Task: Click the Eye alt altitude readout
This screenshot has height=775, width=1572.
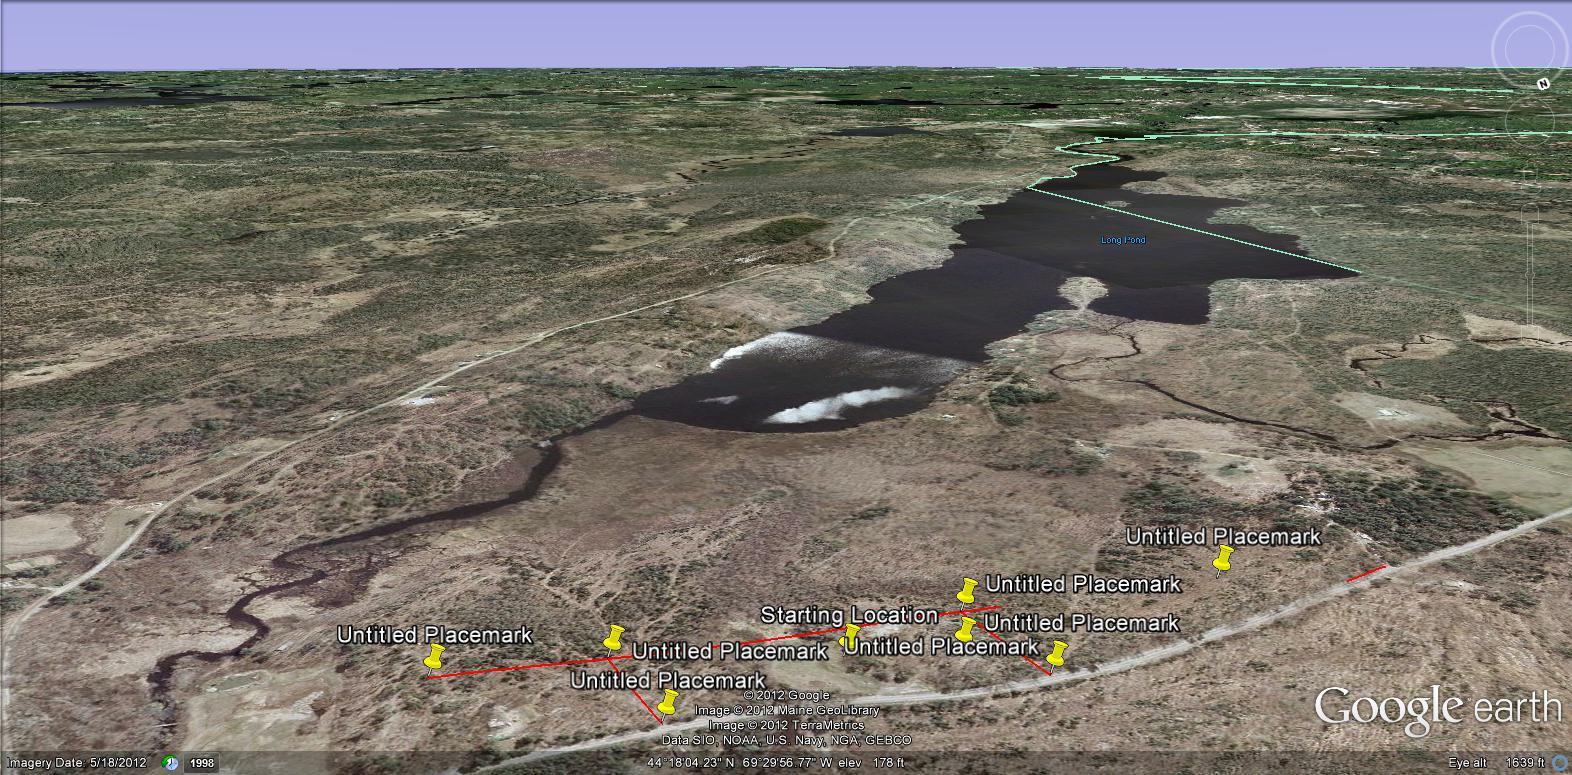Action: [x=1497, y=763]
